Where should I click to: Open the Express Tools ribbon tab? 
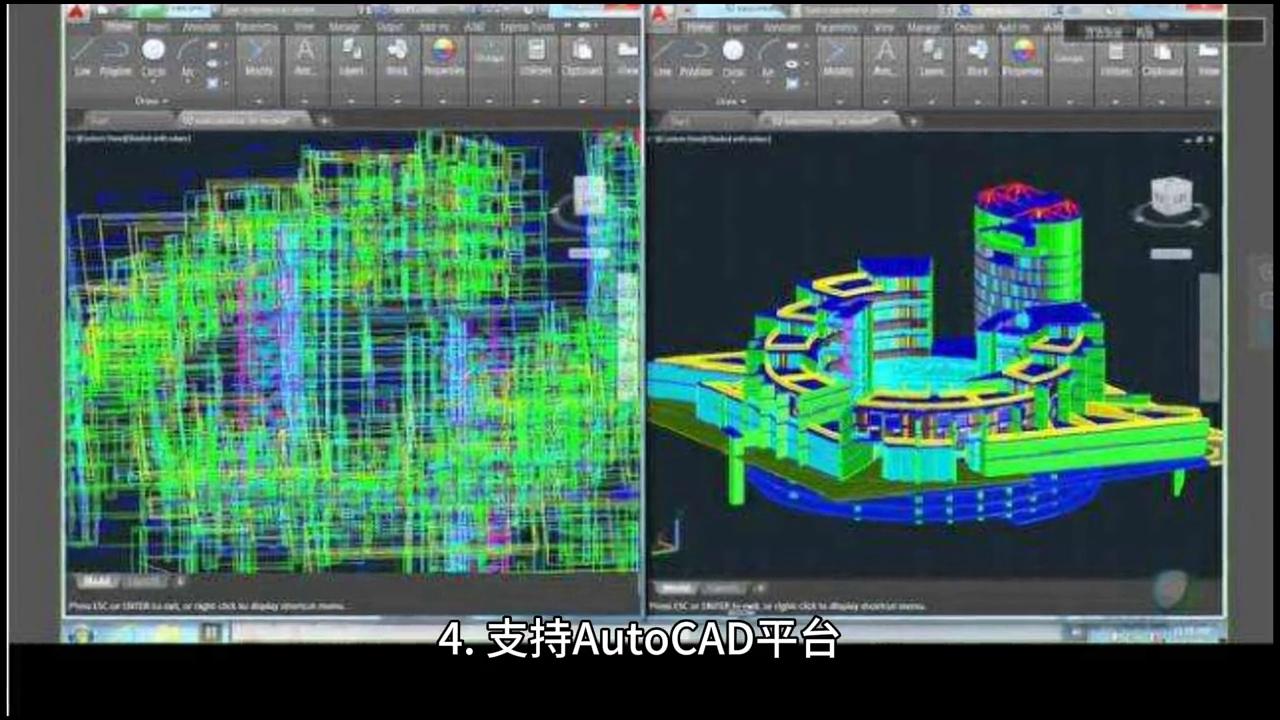pyautogui.click(x=518, y=27)
